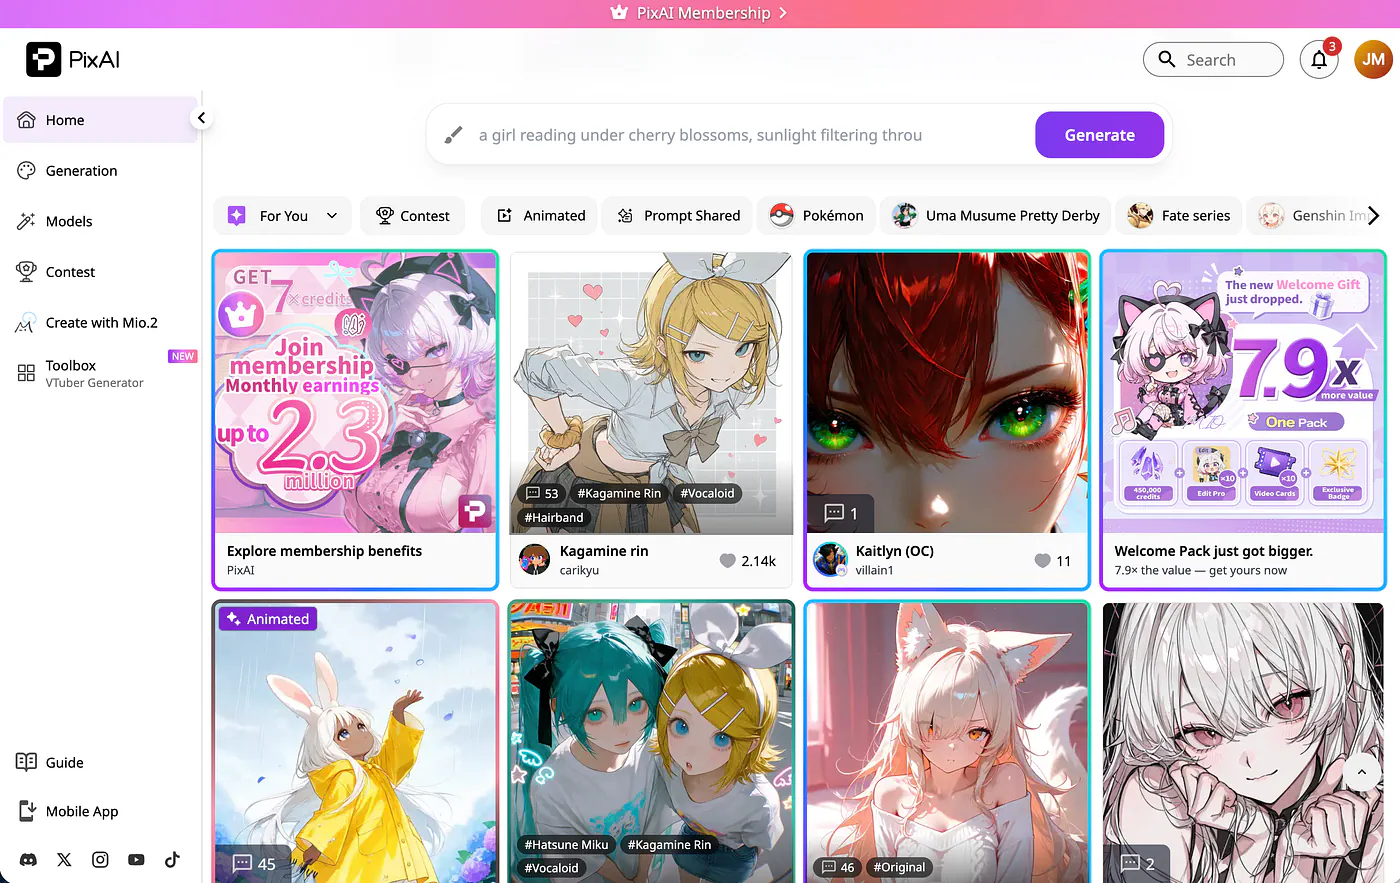Click the Home house icon

pyautogui.click(x=27, y=120)
